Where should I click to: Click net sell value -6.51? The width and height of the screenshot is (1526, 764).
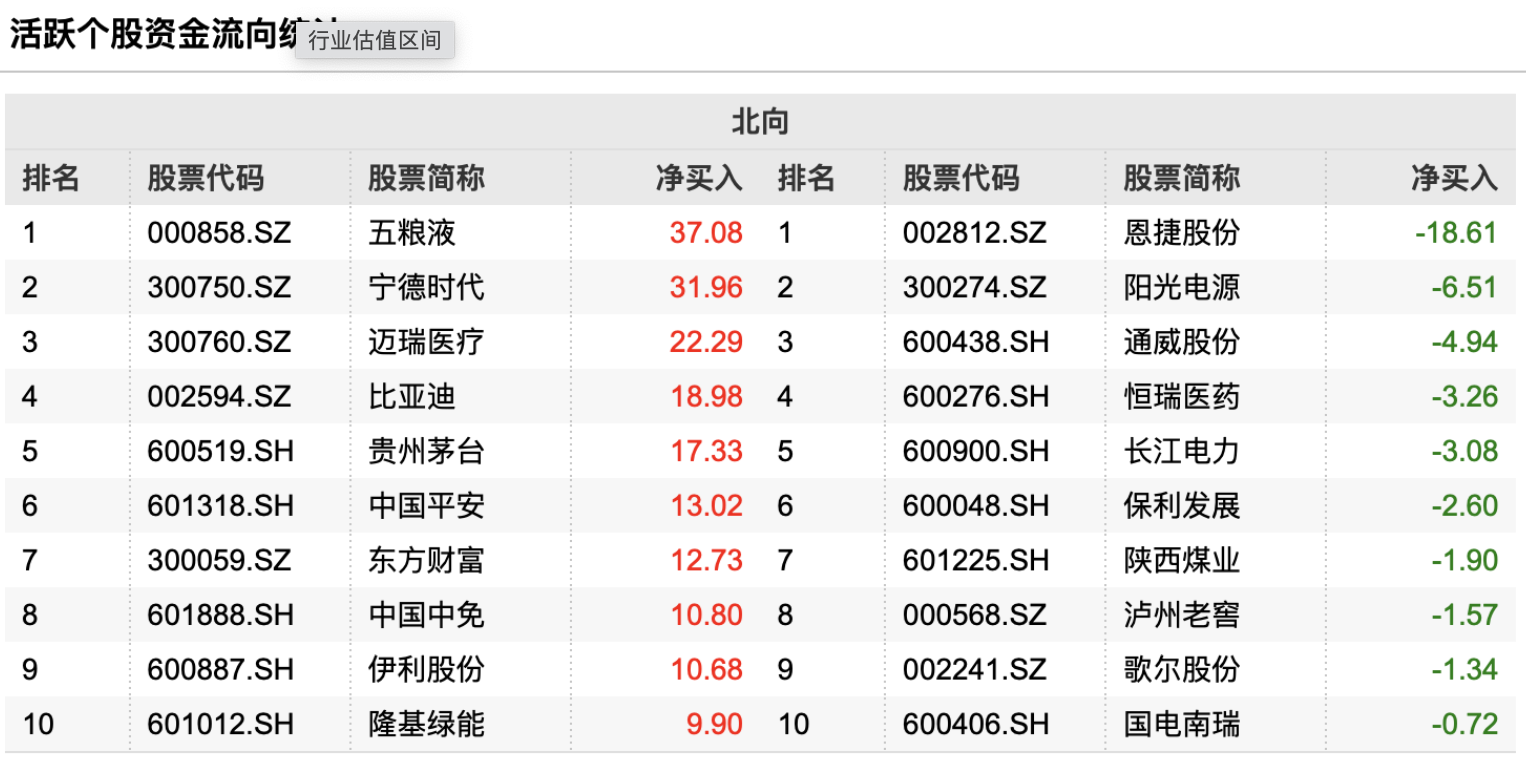1464,288
